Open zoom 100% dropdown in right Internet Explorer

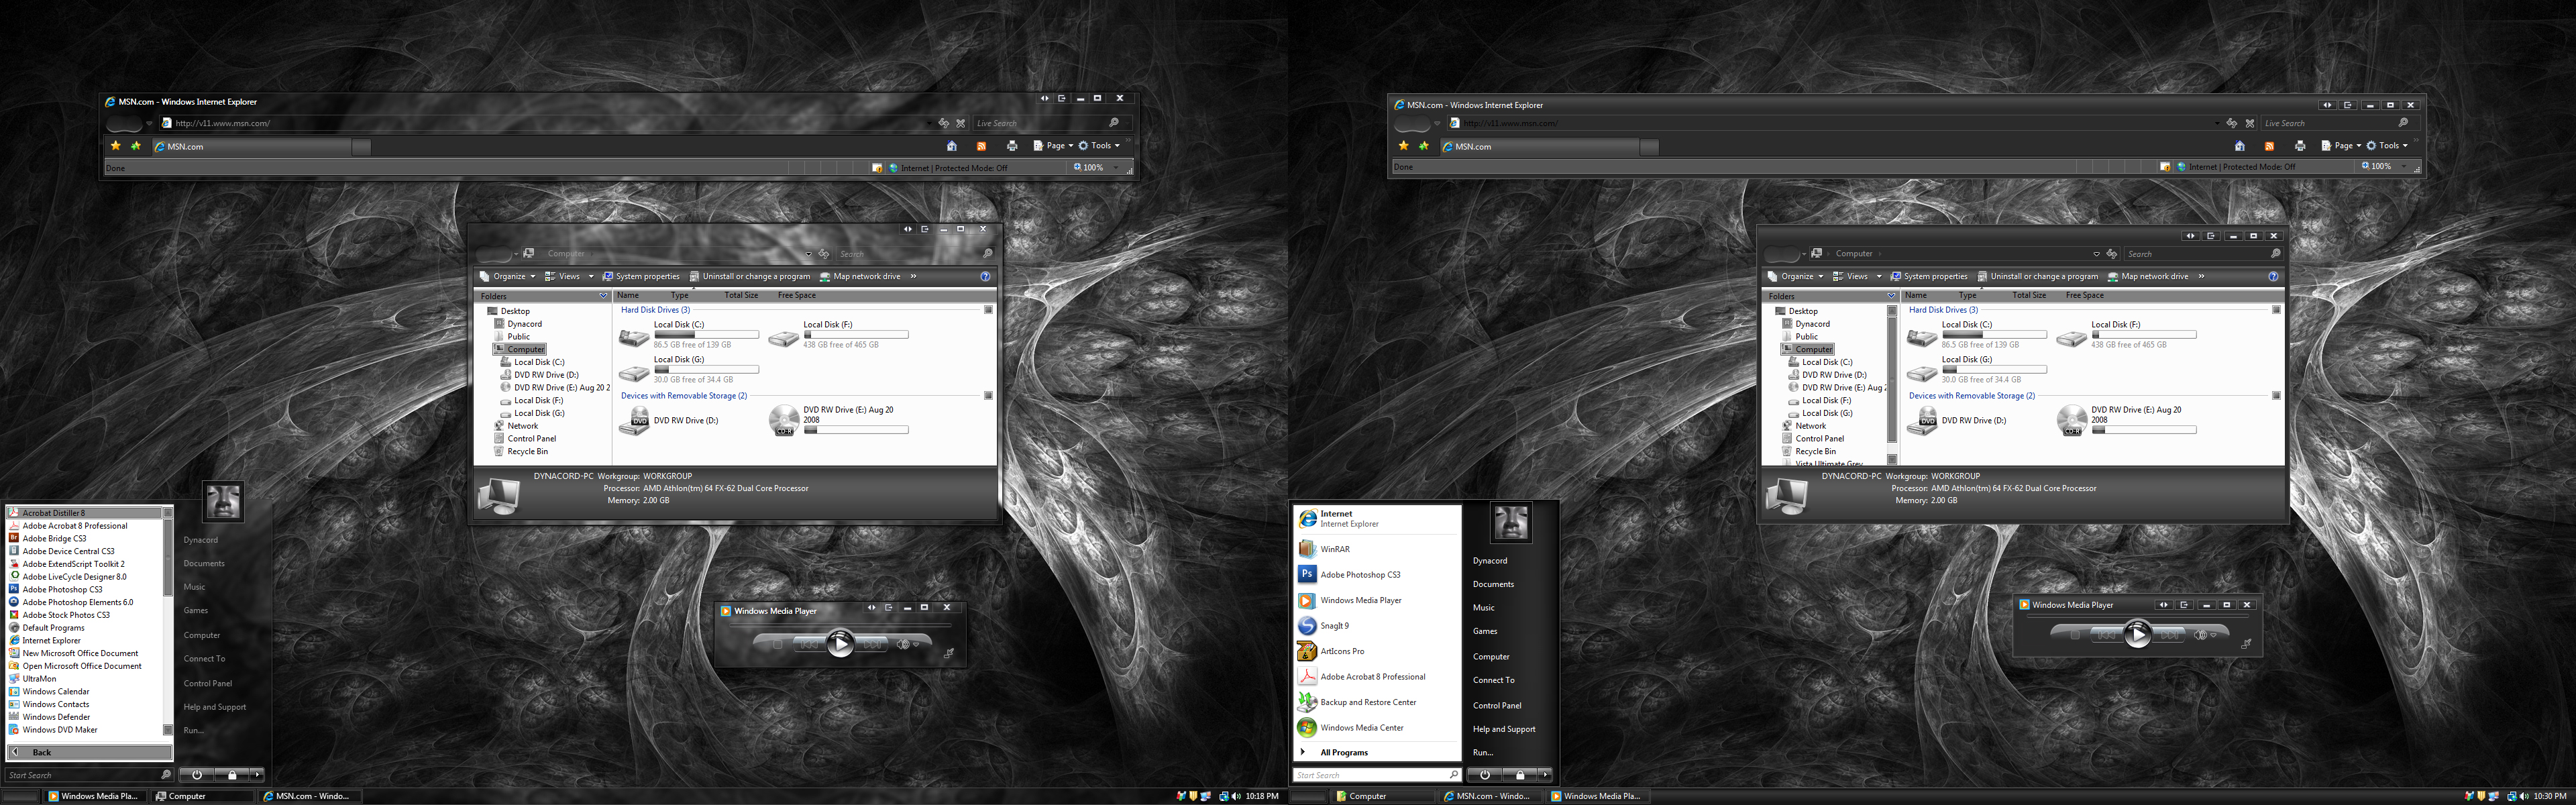(2404, 167)
